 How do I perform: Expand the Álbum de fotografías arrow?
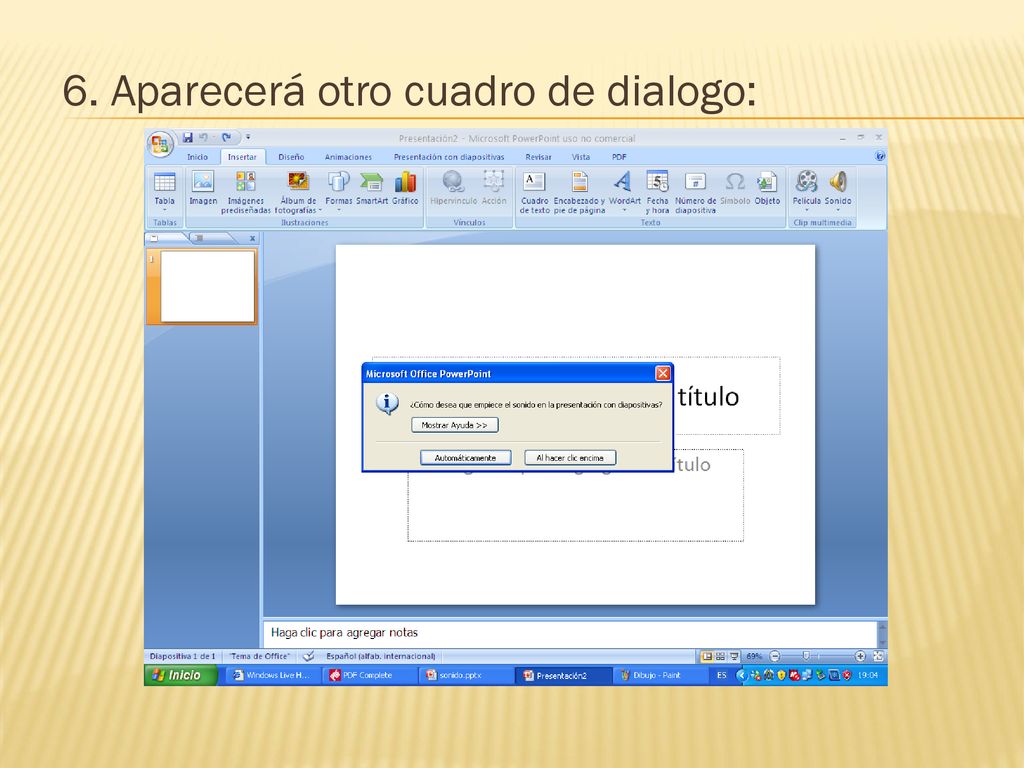pos(320,210)
